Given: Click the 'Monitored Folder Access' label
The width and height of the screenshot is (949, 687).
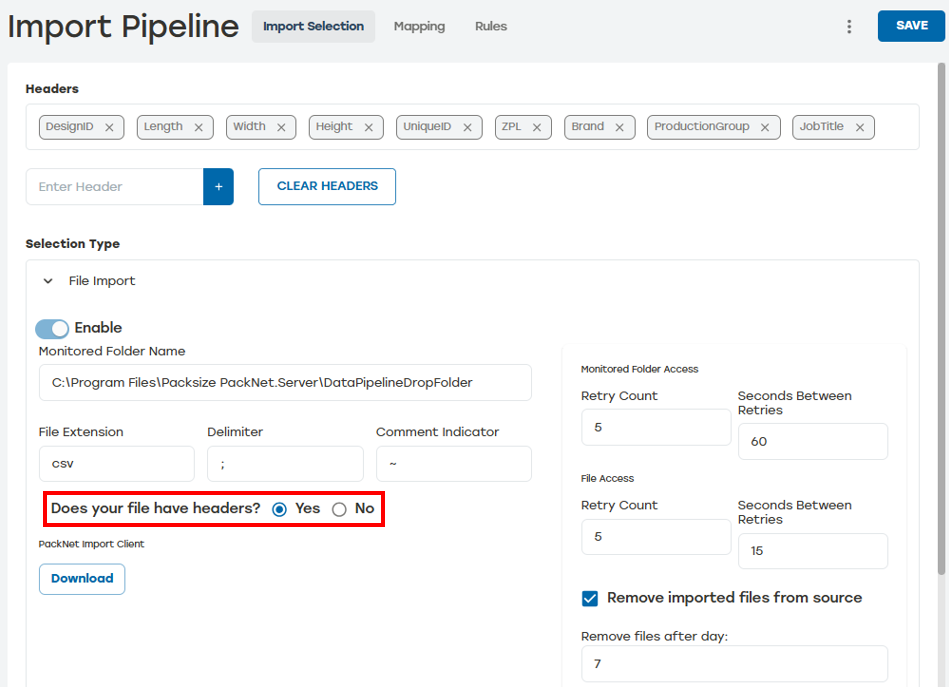Looking at the screenshot, I should pyautogui.click(x=639, y=369).
